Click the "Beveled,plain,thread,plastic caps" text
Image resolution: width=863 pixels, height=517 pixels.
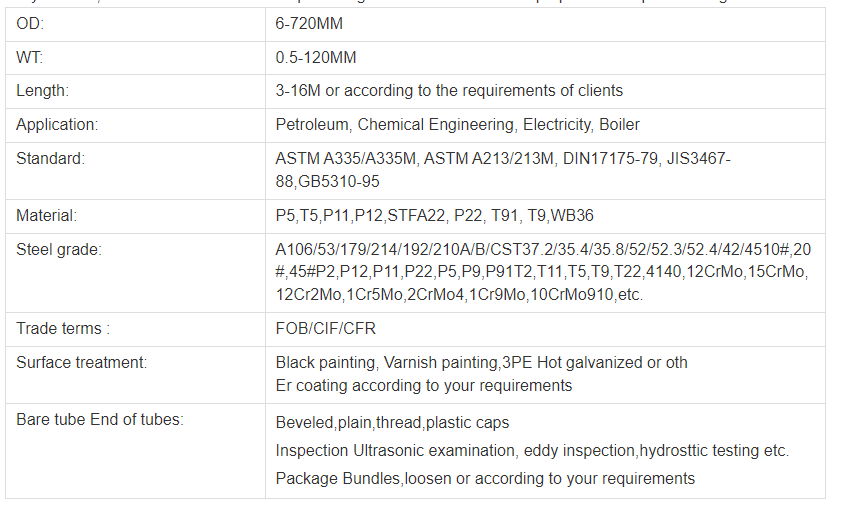click(x=392, y=423)
